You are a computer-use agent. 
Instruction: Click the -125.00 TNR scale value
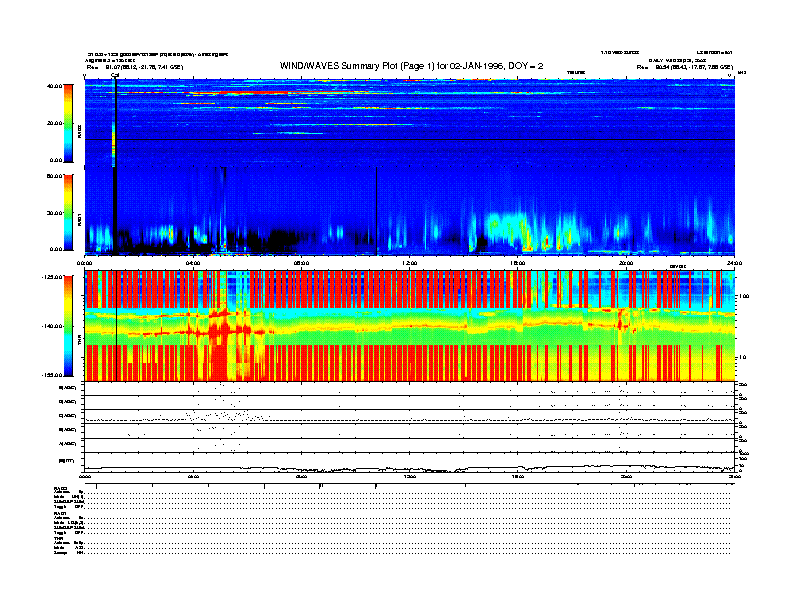pyautogui.click(x=52, y=277)
